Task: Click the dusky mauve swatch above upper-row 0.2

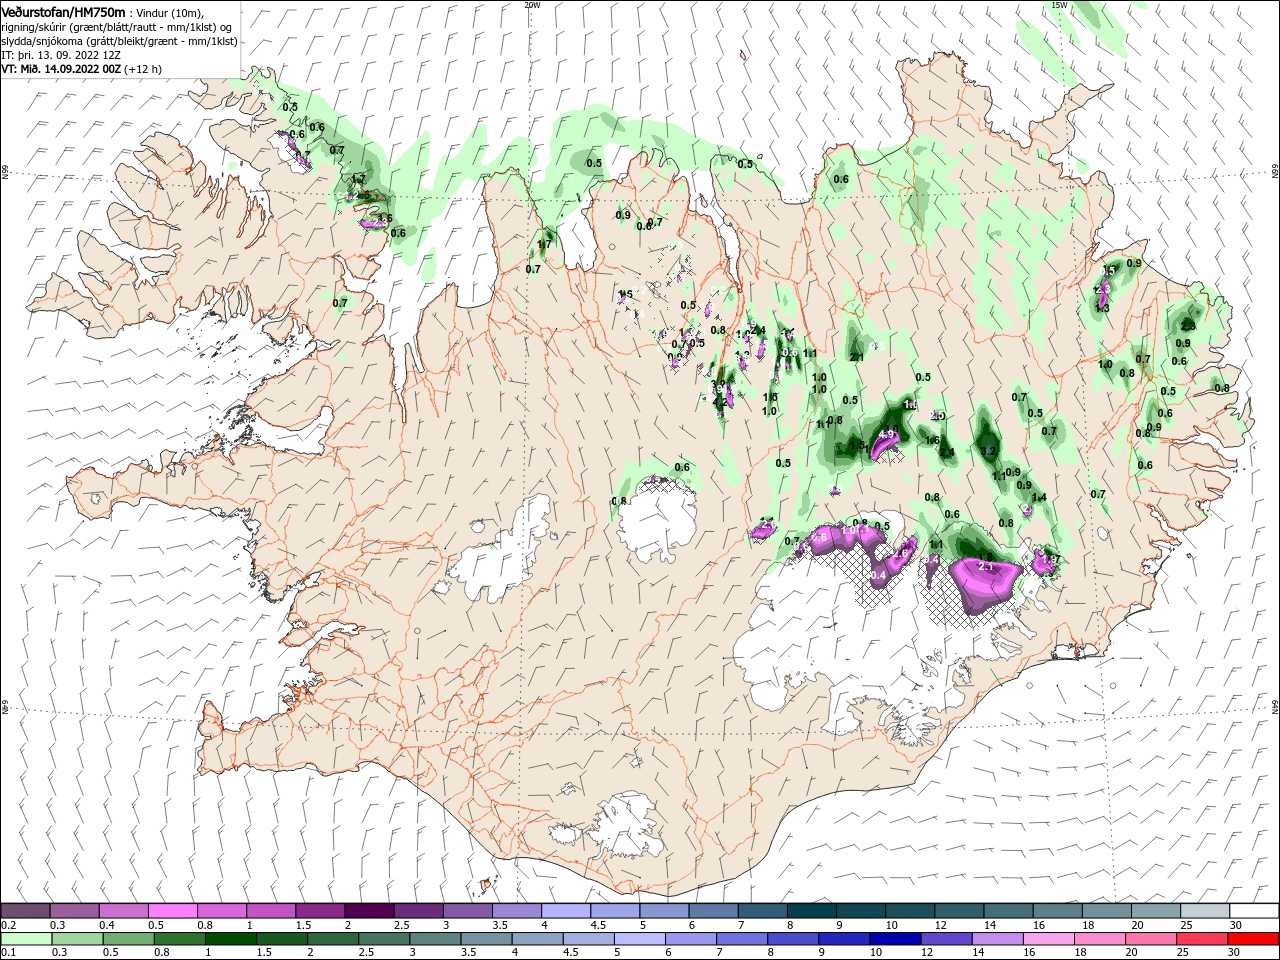Action: [25, 911]
